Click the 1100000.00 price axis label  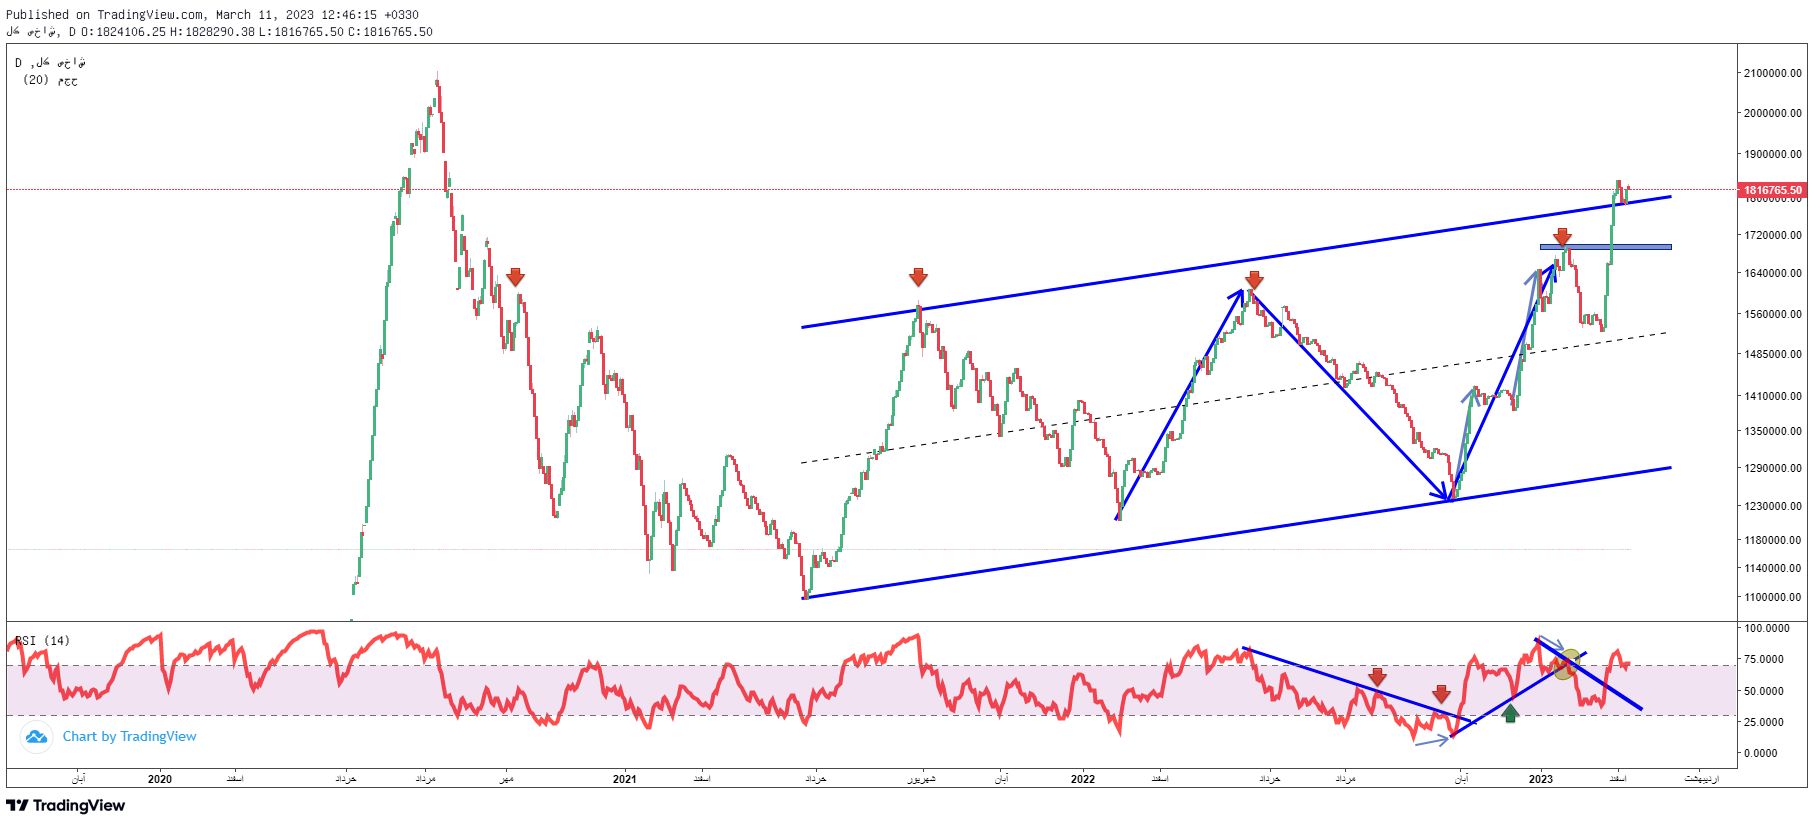[1772, 598]
